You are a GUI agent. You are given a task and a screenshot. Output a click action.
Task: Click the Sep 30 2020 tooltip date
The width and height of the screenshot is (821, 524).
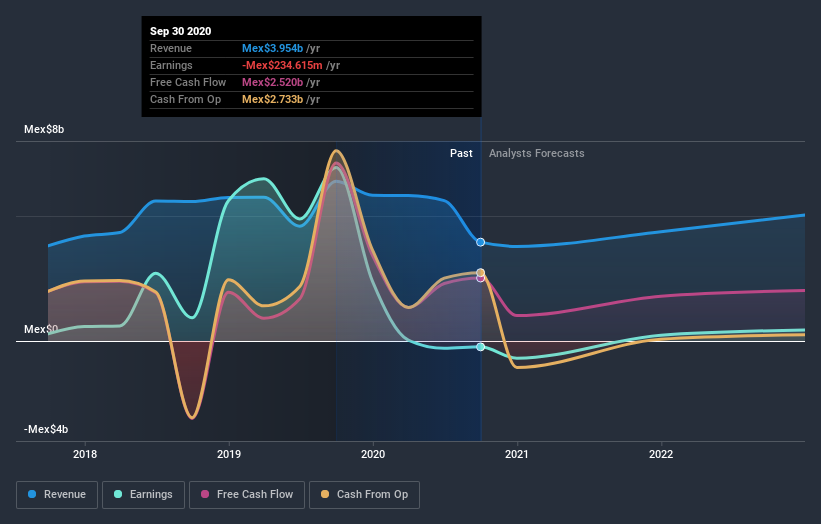click(181, 31)
